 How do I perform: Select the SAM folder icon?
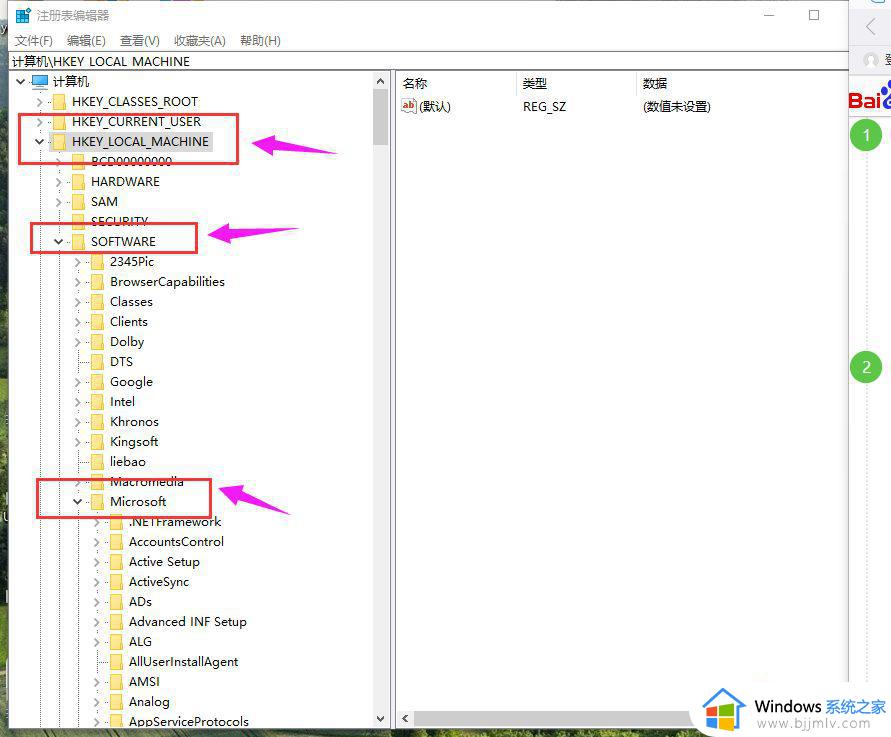tap(78, 202)
